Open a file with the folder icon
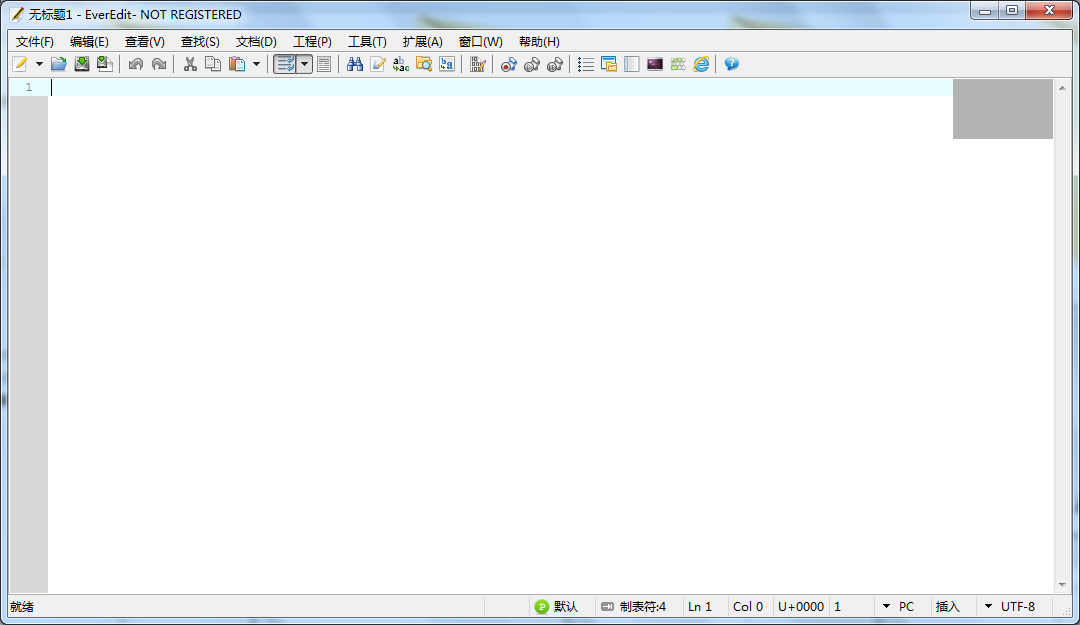 (59, 64)
